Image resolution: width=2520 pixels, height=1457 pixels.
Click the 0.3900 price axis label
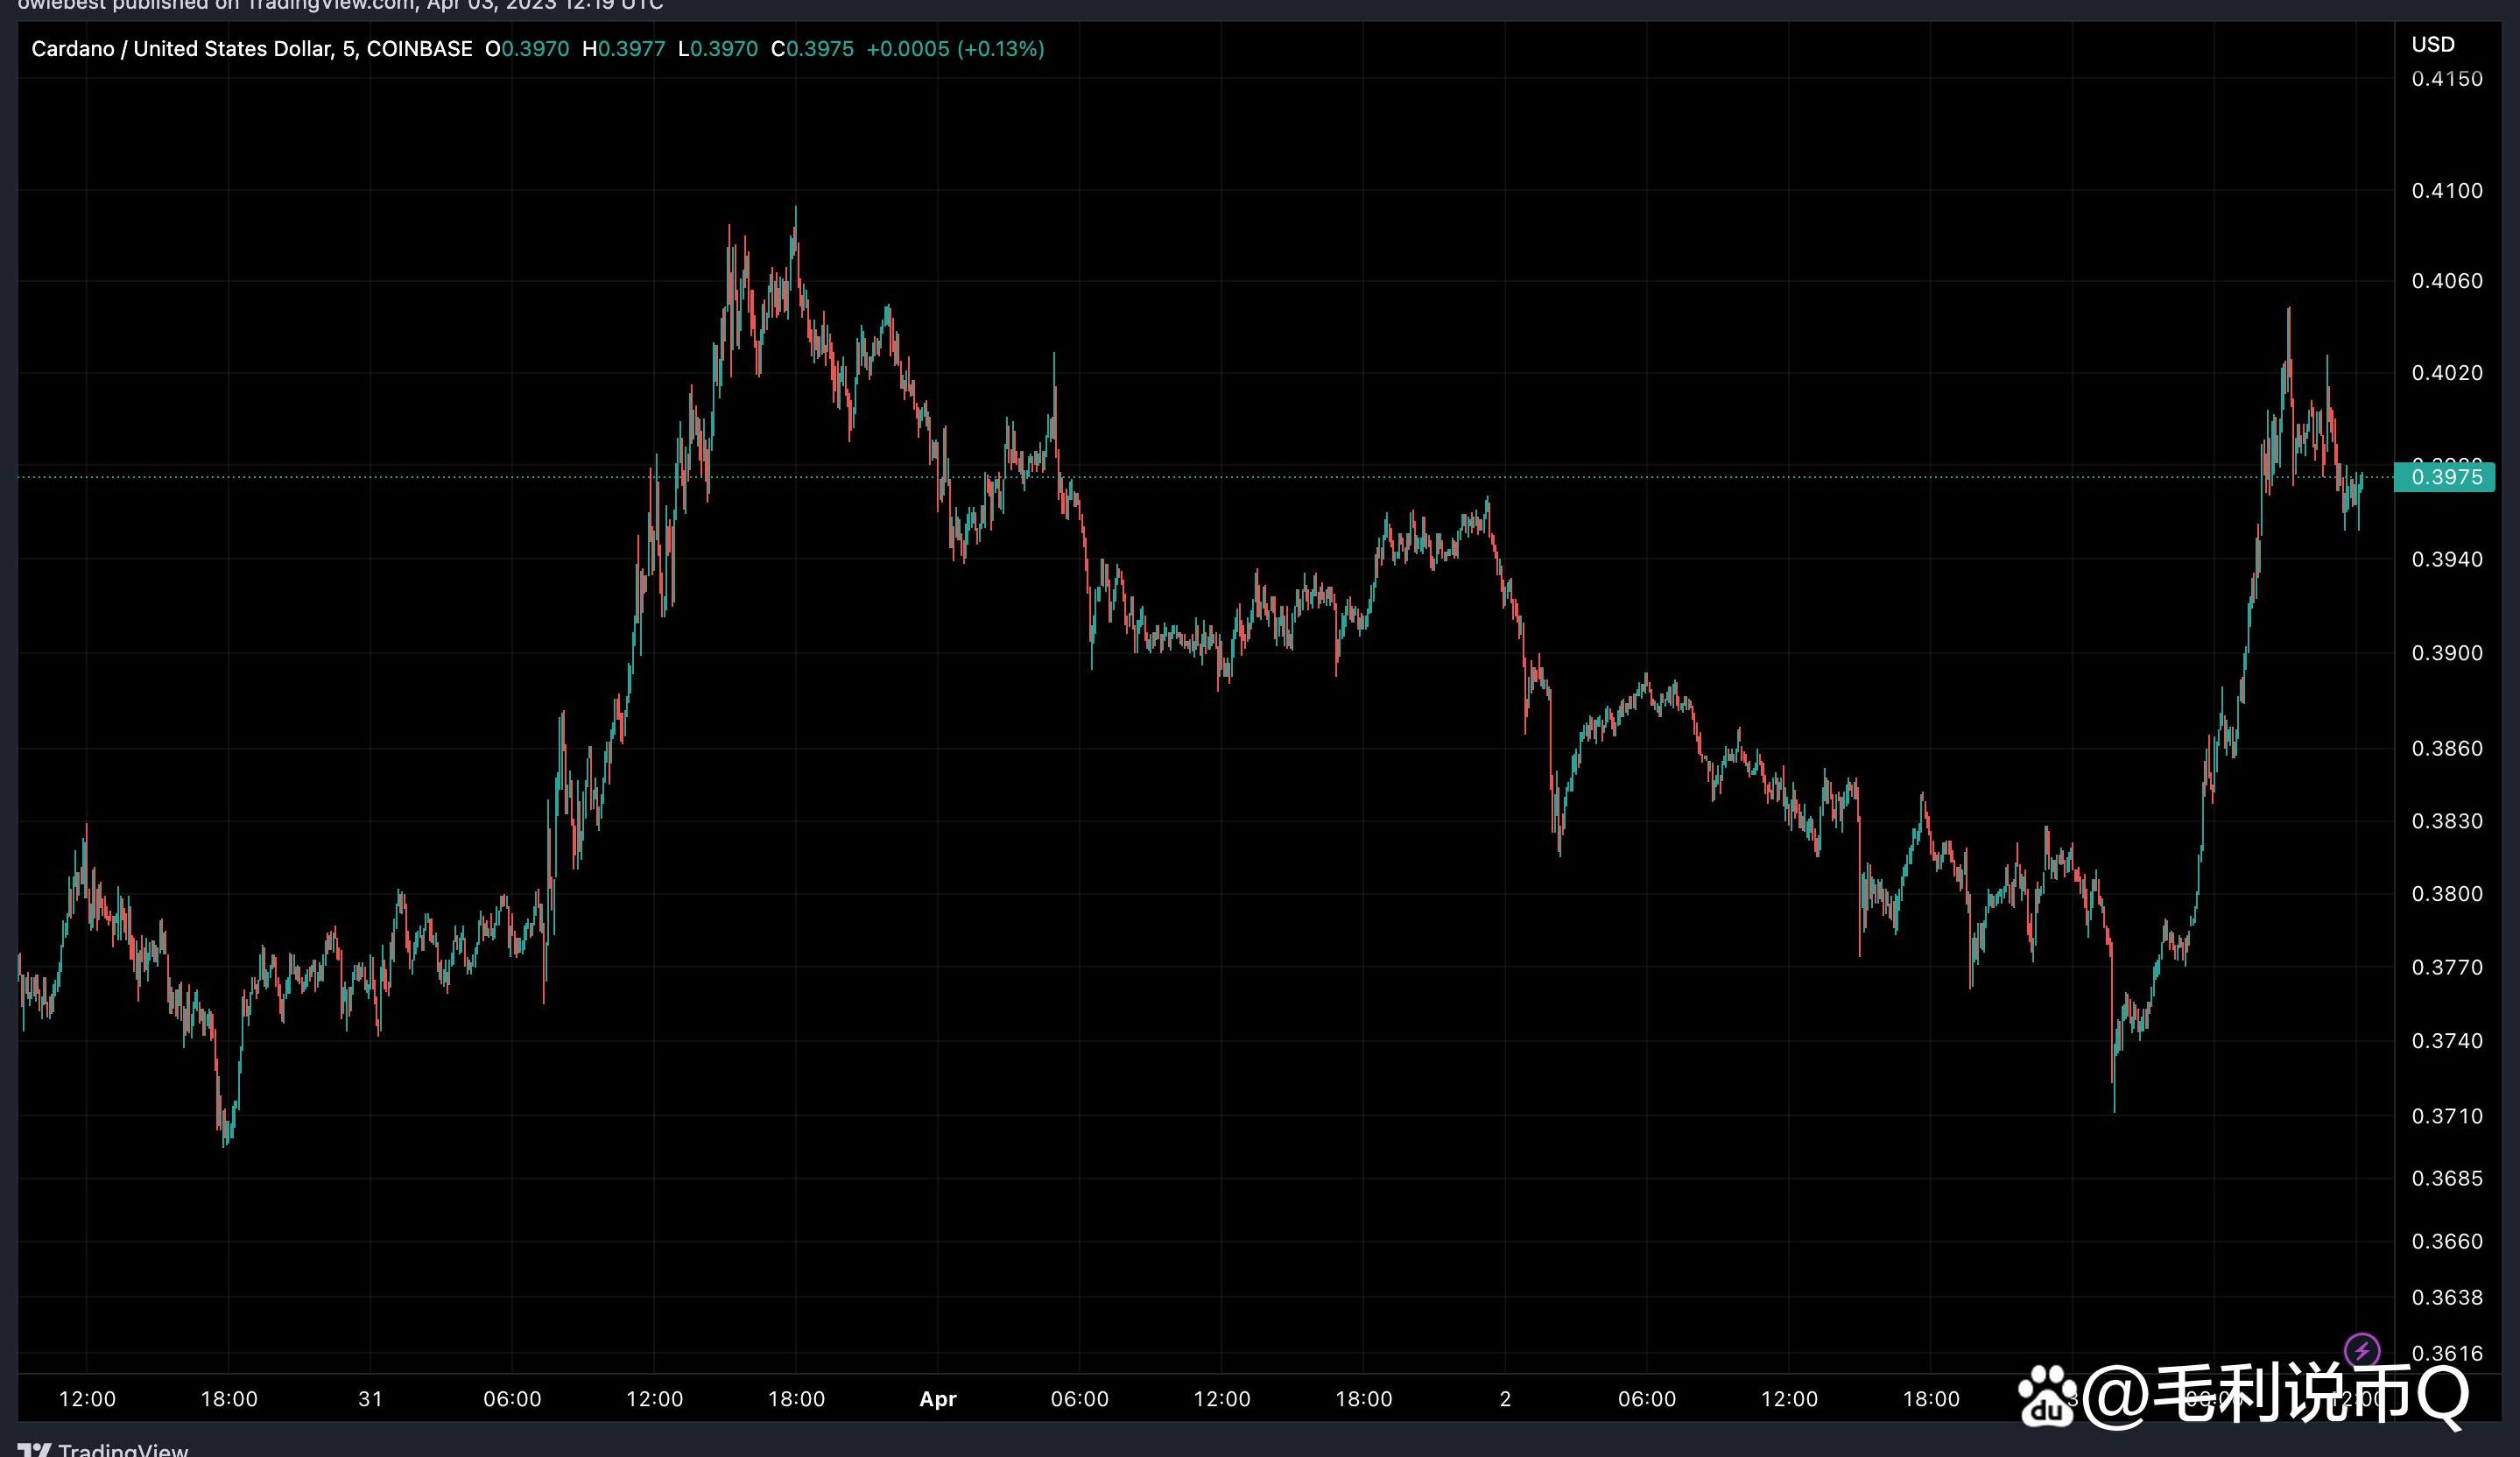click(2447, 653)
